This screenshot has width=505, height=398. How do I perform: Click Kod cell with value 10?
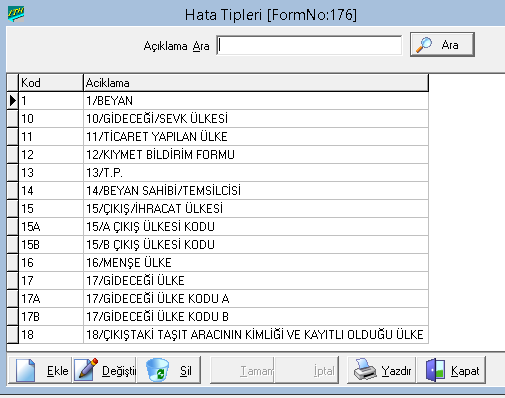tap(51, 119)
